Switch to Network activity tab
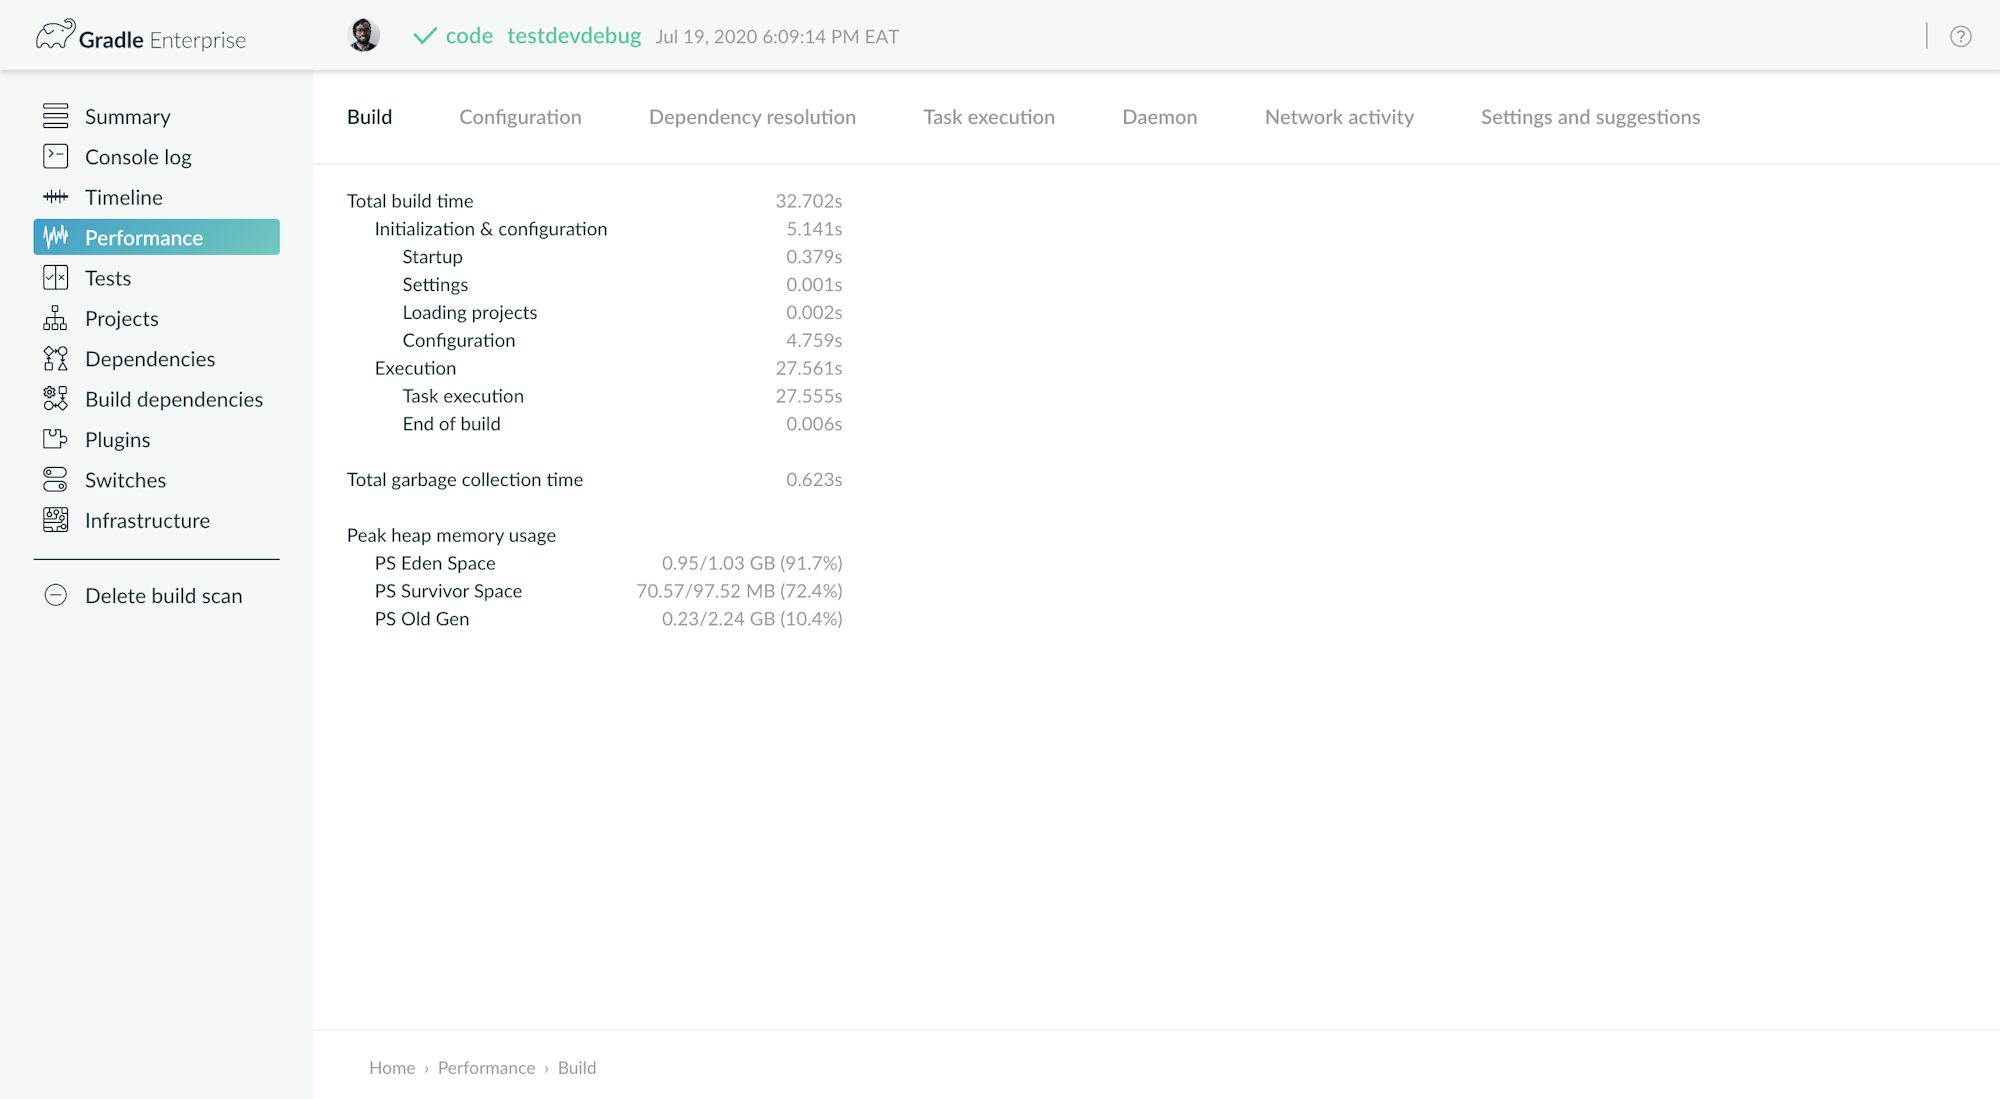 (x=1338, y=117)
